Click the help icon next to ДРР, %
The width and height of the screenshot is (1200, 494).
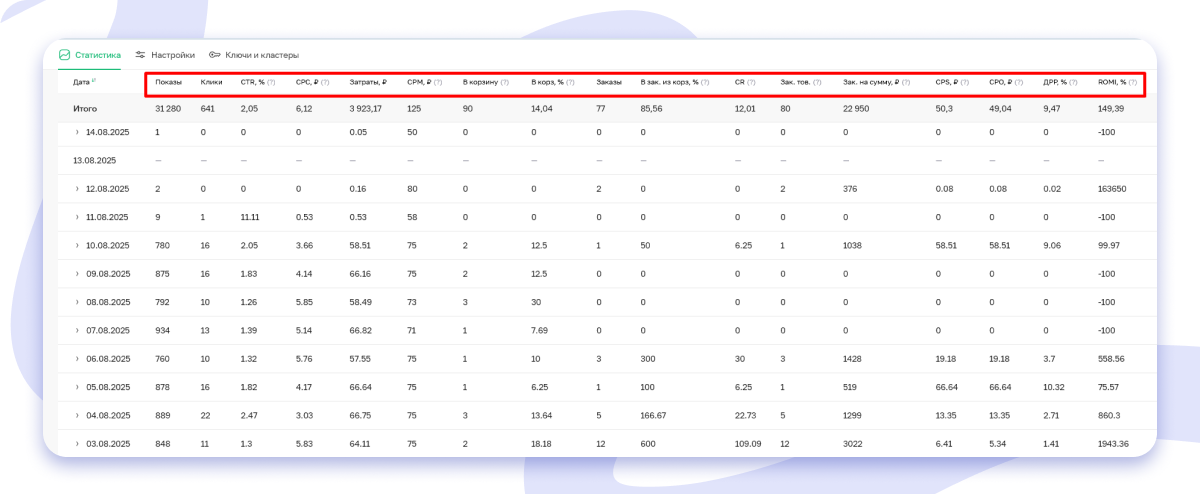[x=1074, y=82]
